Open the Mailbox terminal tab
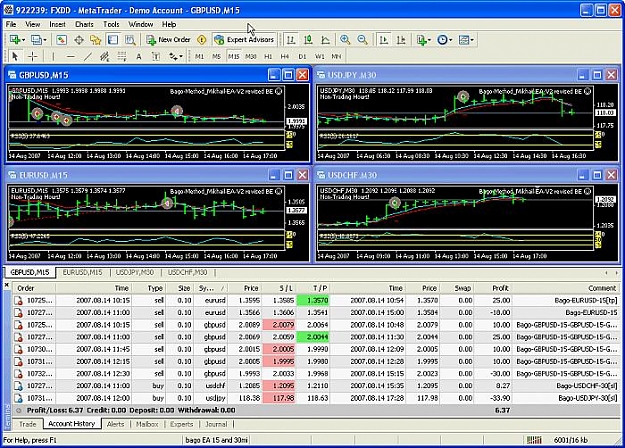625x448 pixels. (x=147, y=424)
